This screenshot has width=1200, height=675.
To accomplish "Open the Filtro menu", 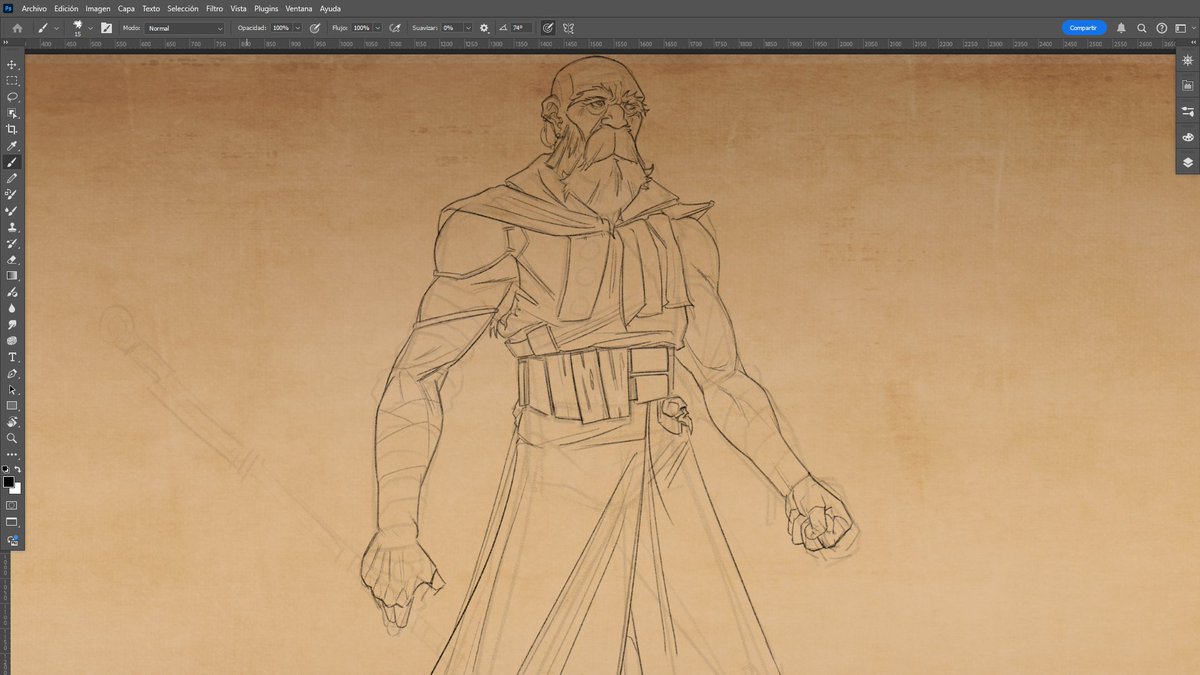I will 214,8.
